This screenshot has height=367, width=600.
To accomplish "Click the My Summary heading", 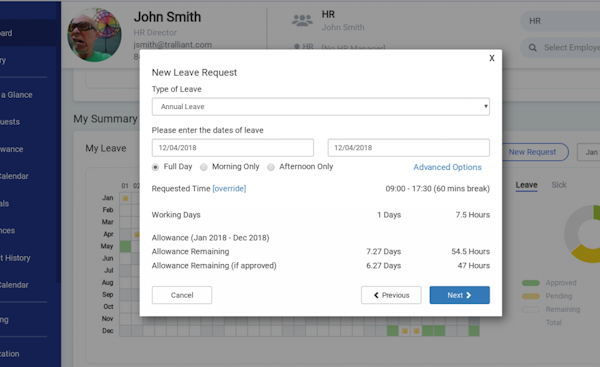I will (105, 119).
